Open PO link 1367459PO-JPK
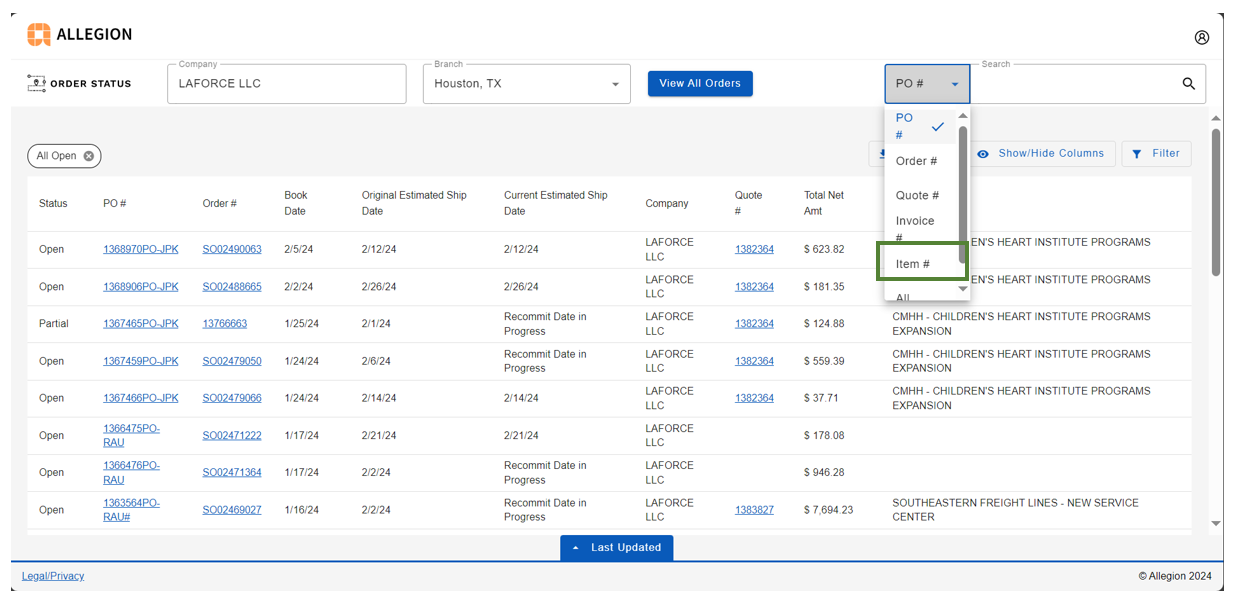The image size is (1235, 601). (x=141, y=361)
